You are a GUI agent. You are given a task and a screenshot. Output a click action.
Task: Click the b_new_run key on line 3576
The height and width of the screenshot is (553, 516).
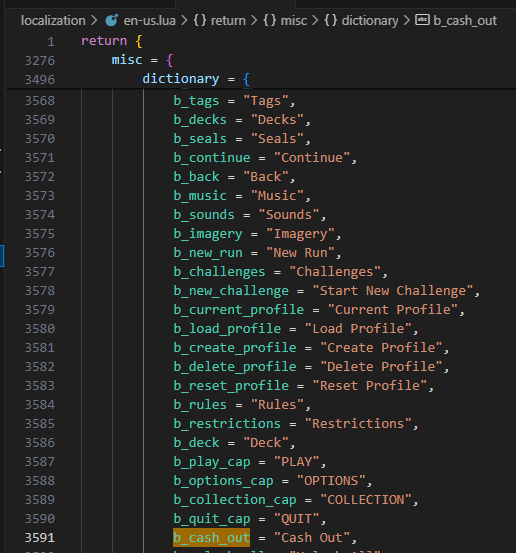(x=208, y=253)
